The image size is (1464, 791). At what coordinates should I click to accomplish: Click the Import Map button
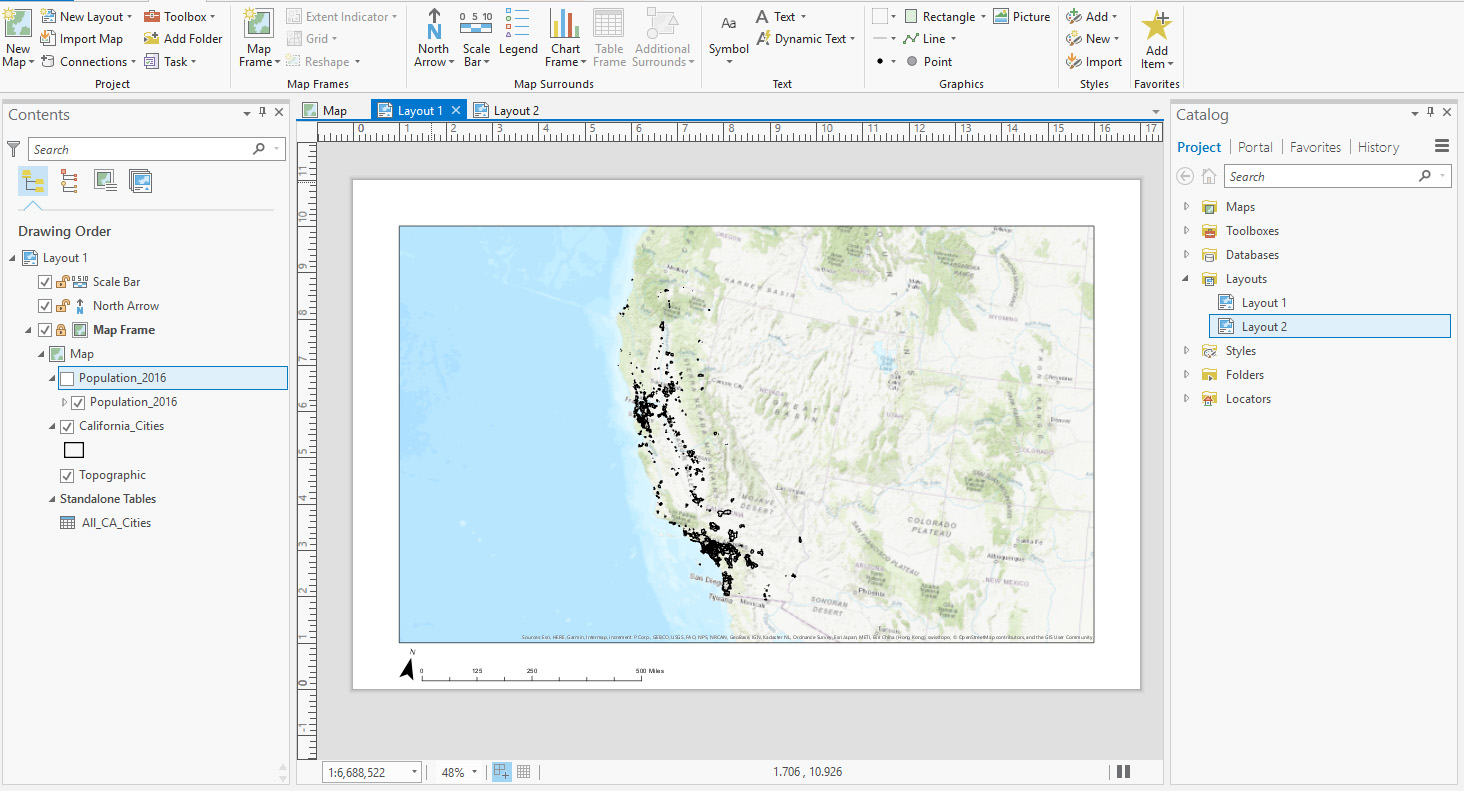(82, 38)
